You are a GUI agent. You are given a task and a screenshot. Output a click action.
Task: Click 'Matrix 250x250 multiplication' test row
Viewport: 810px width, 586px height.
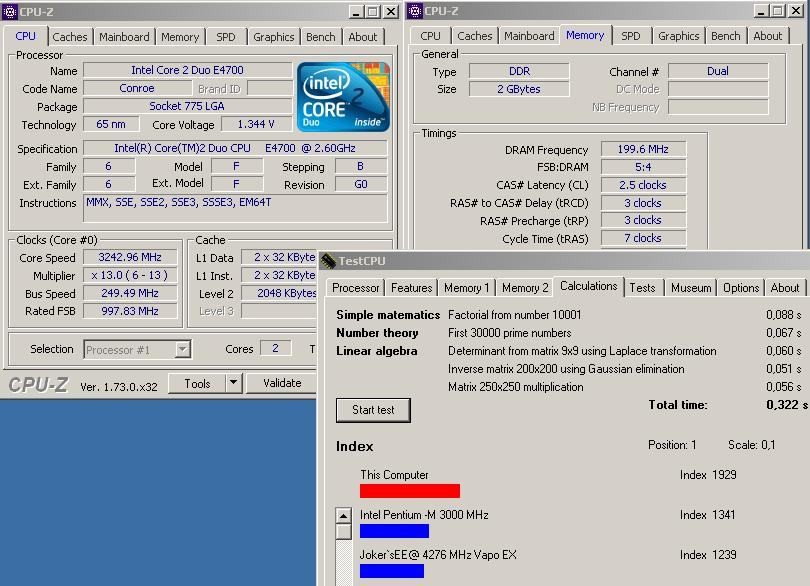coord(516,387)
